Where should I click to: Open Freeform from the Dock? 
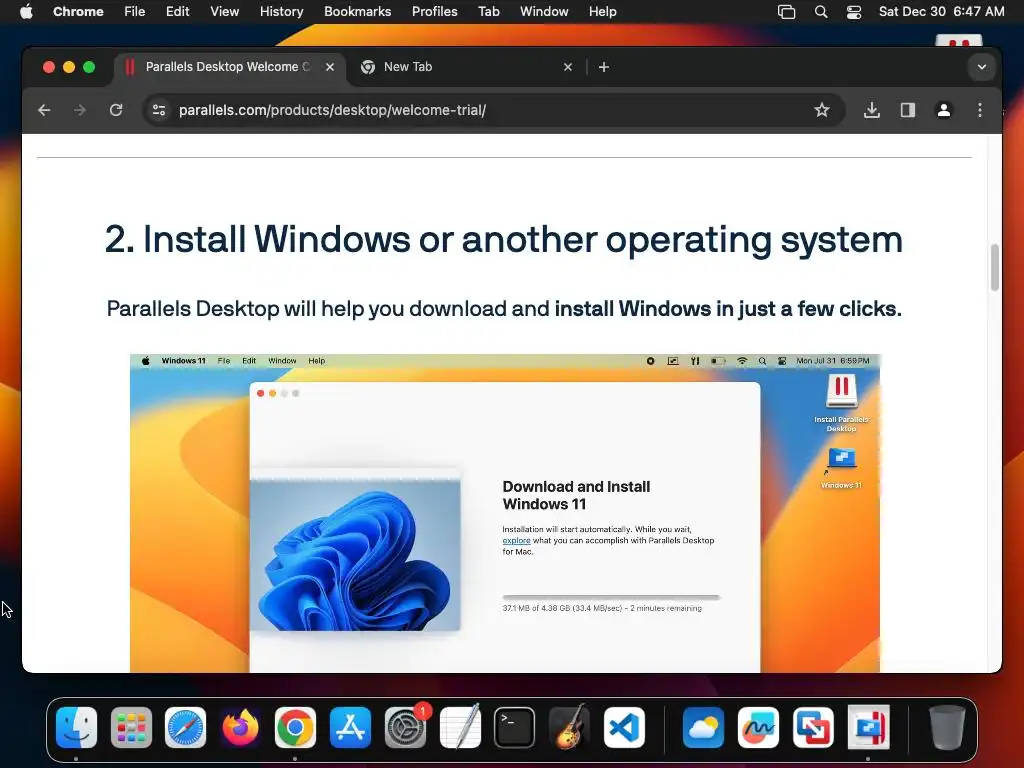point(758,728)
